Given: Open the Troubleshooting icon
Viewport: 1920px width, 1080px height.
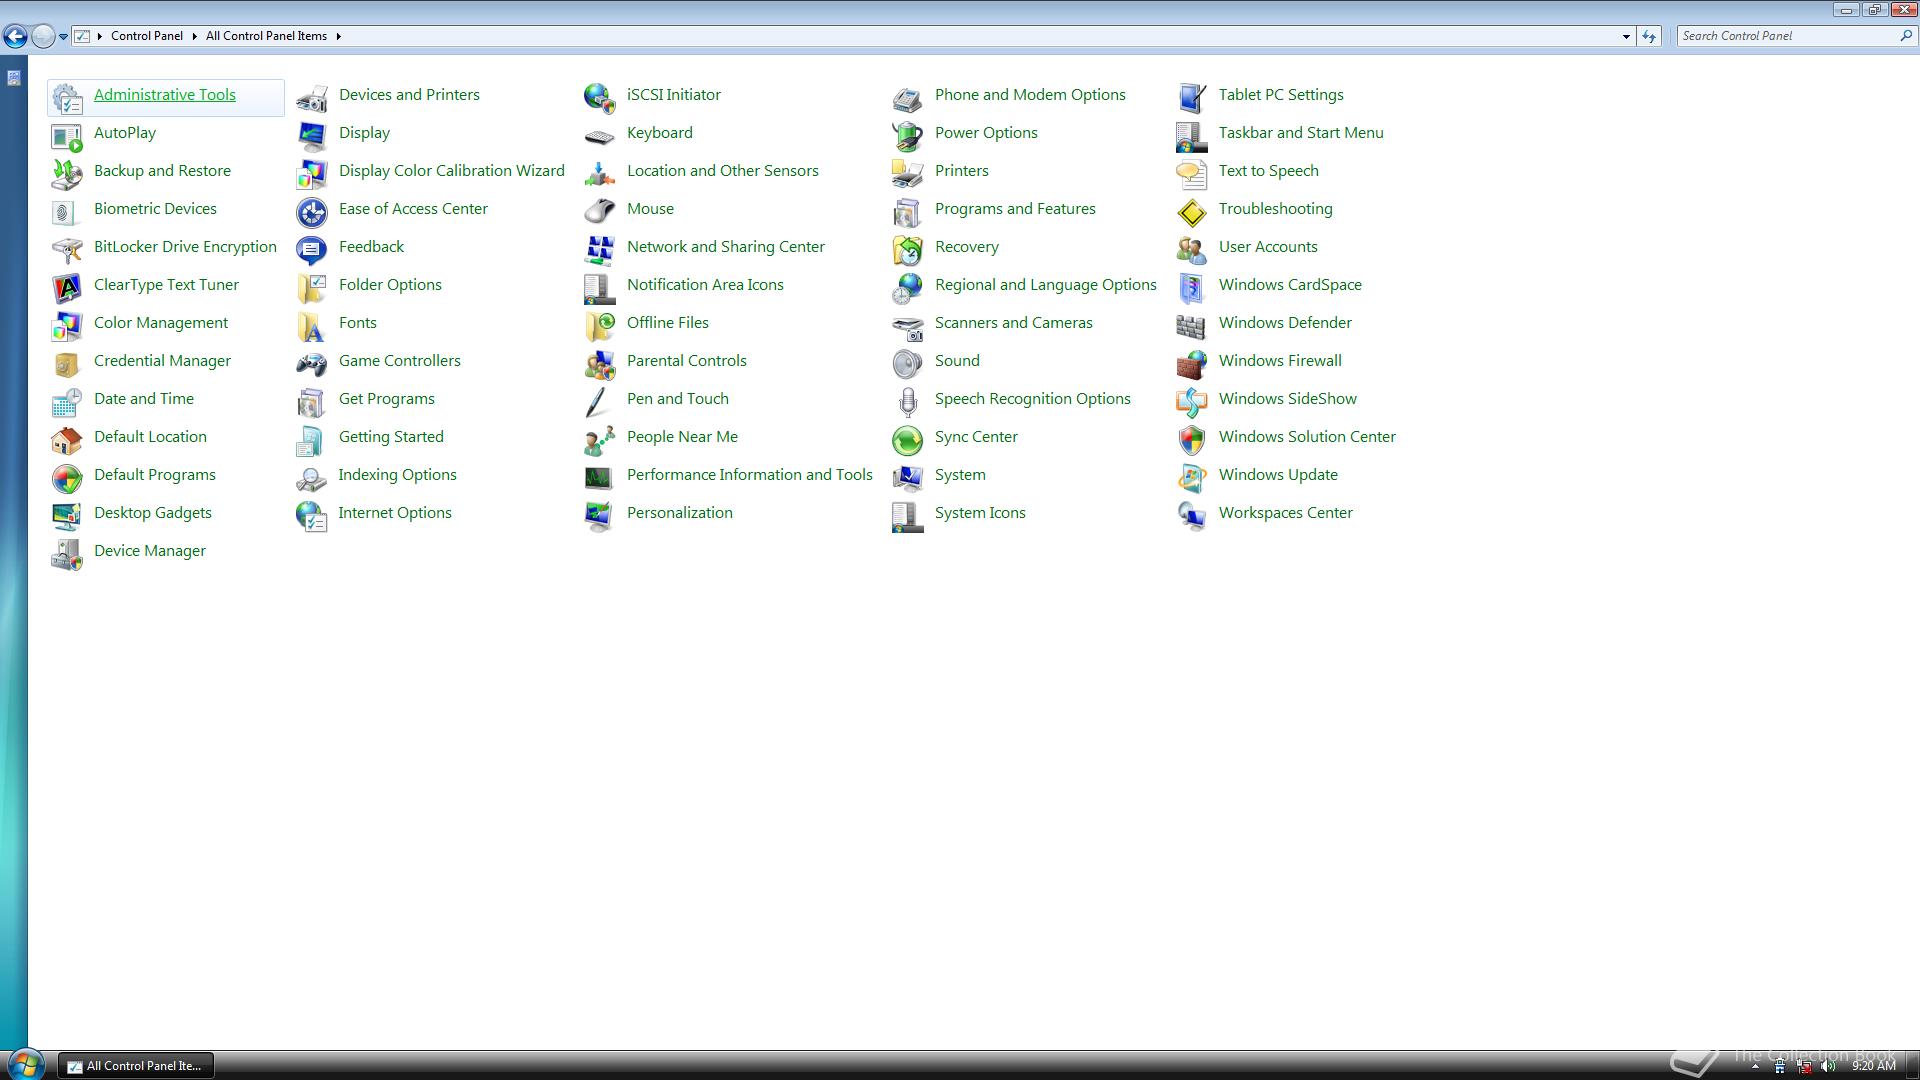Looking at the screenshot, I should pos(1192,212).
